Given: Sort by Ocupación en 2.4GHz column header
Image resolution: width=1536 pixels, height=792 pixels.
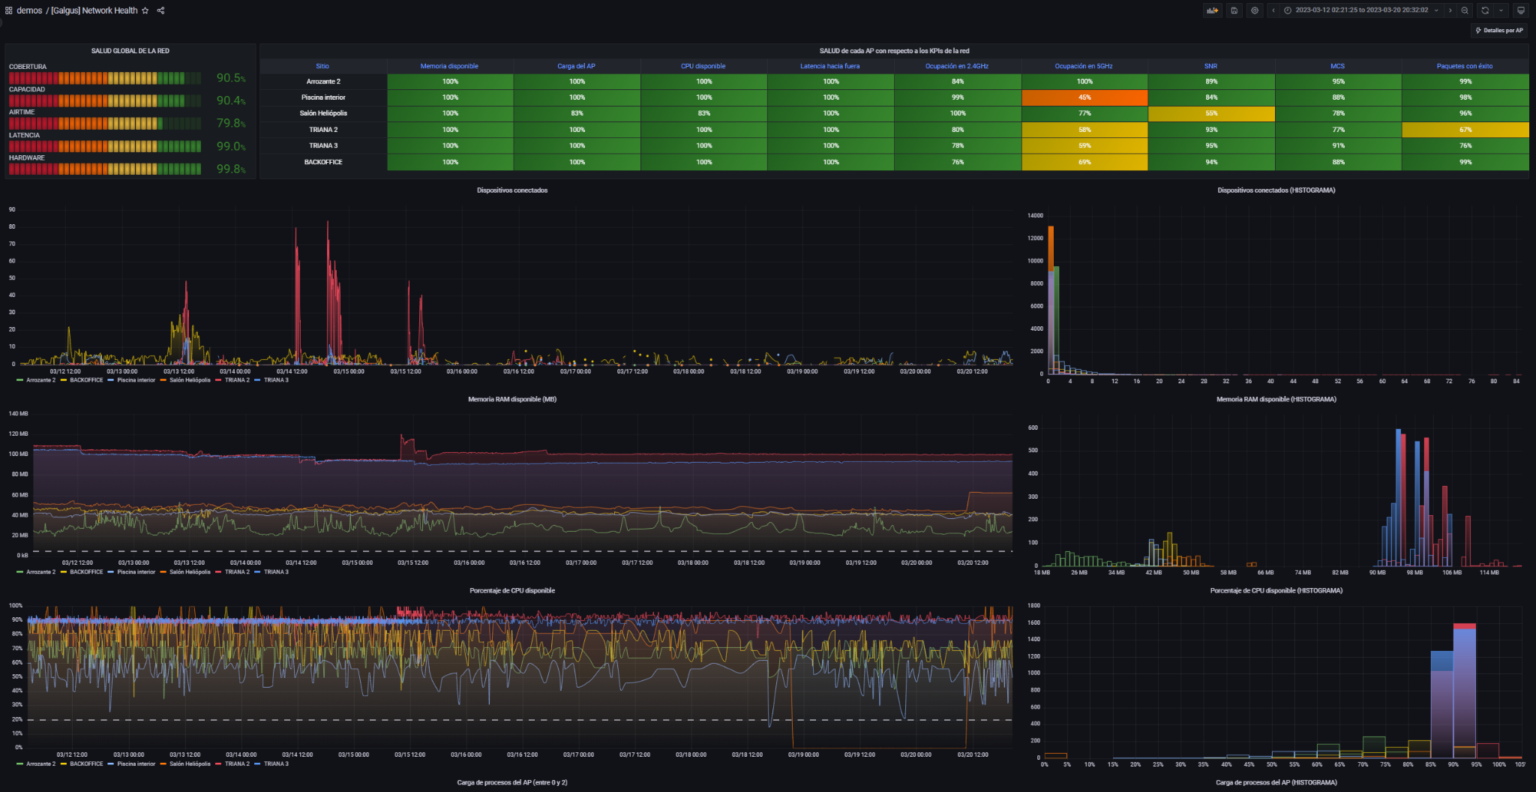Looking at the screenshot, I should pyautogui.click(x=957, y=66).
